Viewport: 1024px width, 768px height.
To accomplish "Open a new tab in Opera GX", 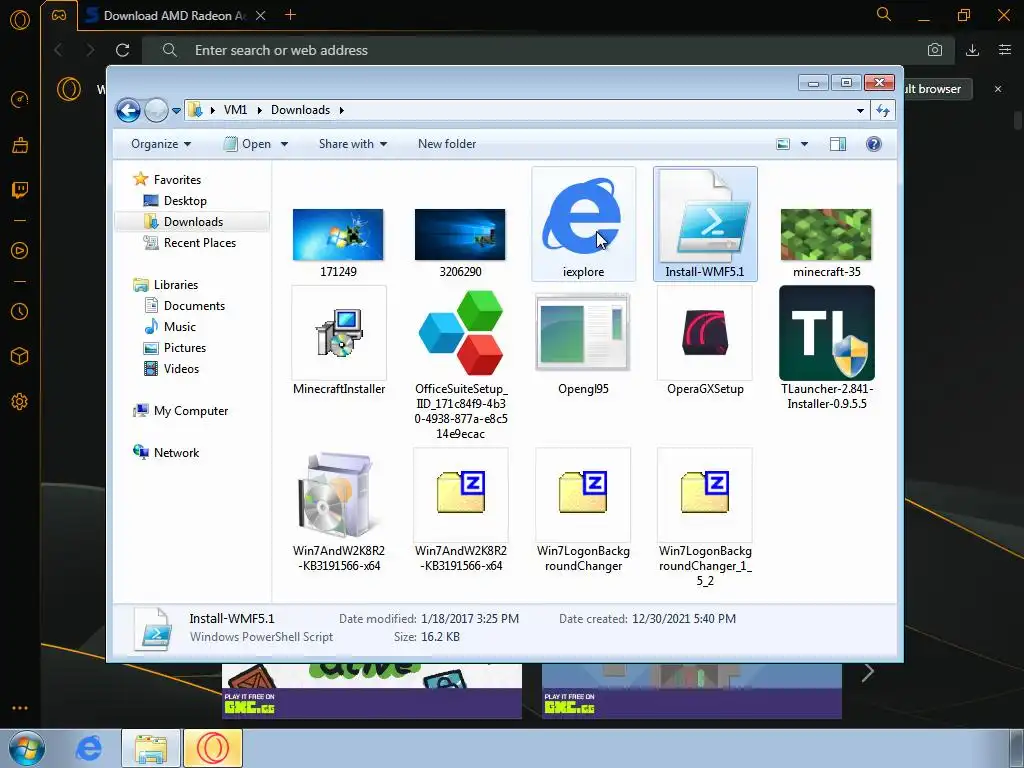I will (291, 15).
